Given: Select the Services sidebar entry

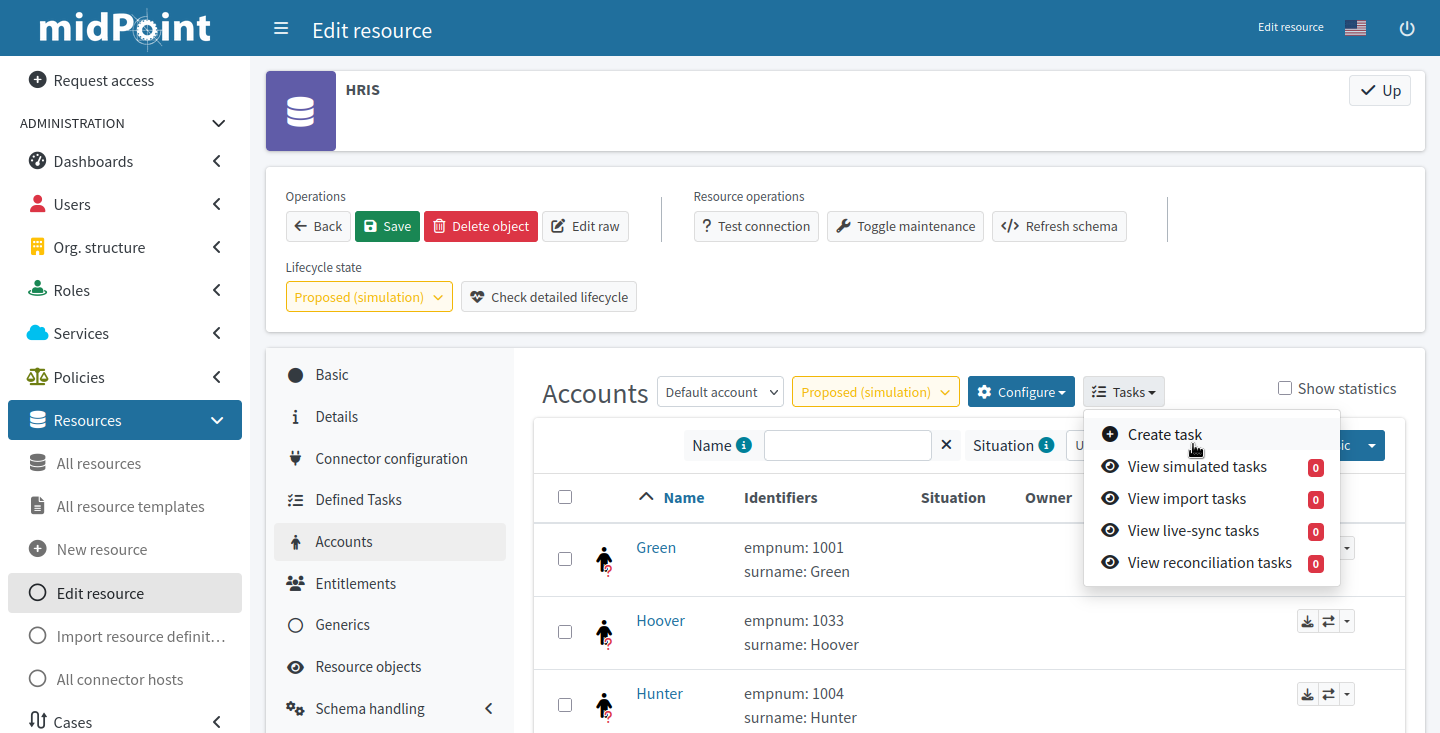Looking at the screenshot, I should coord(81,333).
